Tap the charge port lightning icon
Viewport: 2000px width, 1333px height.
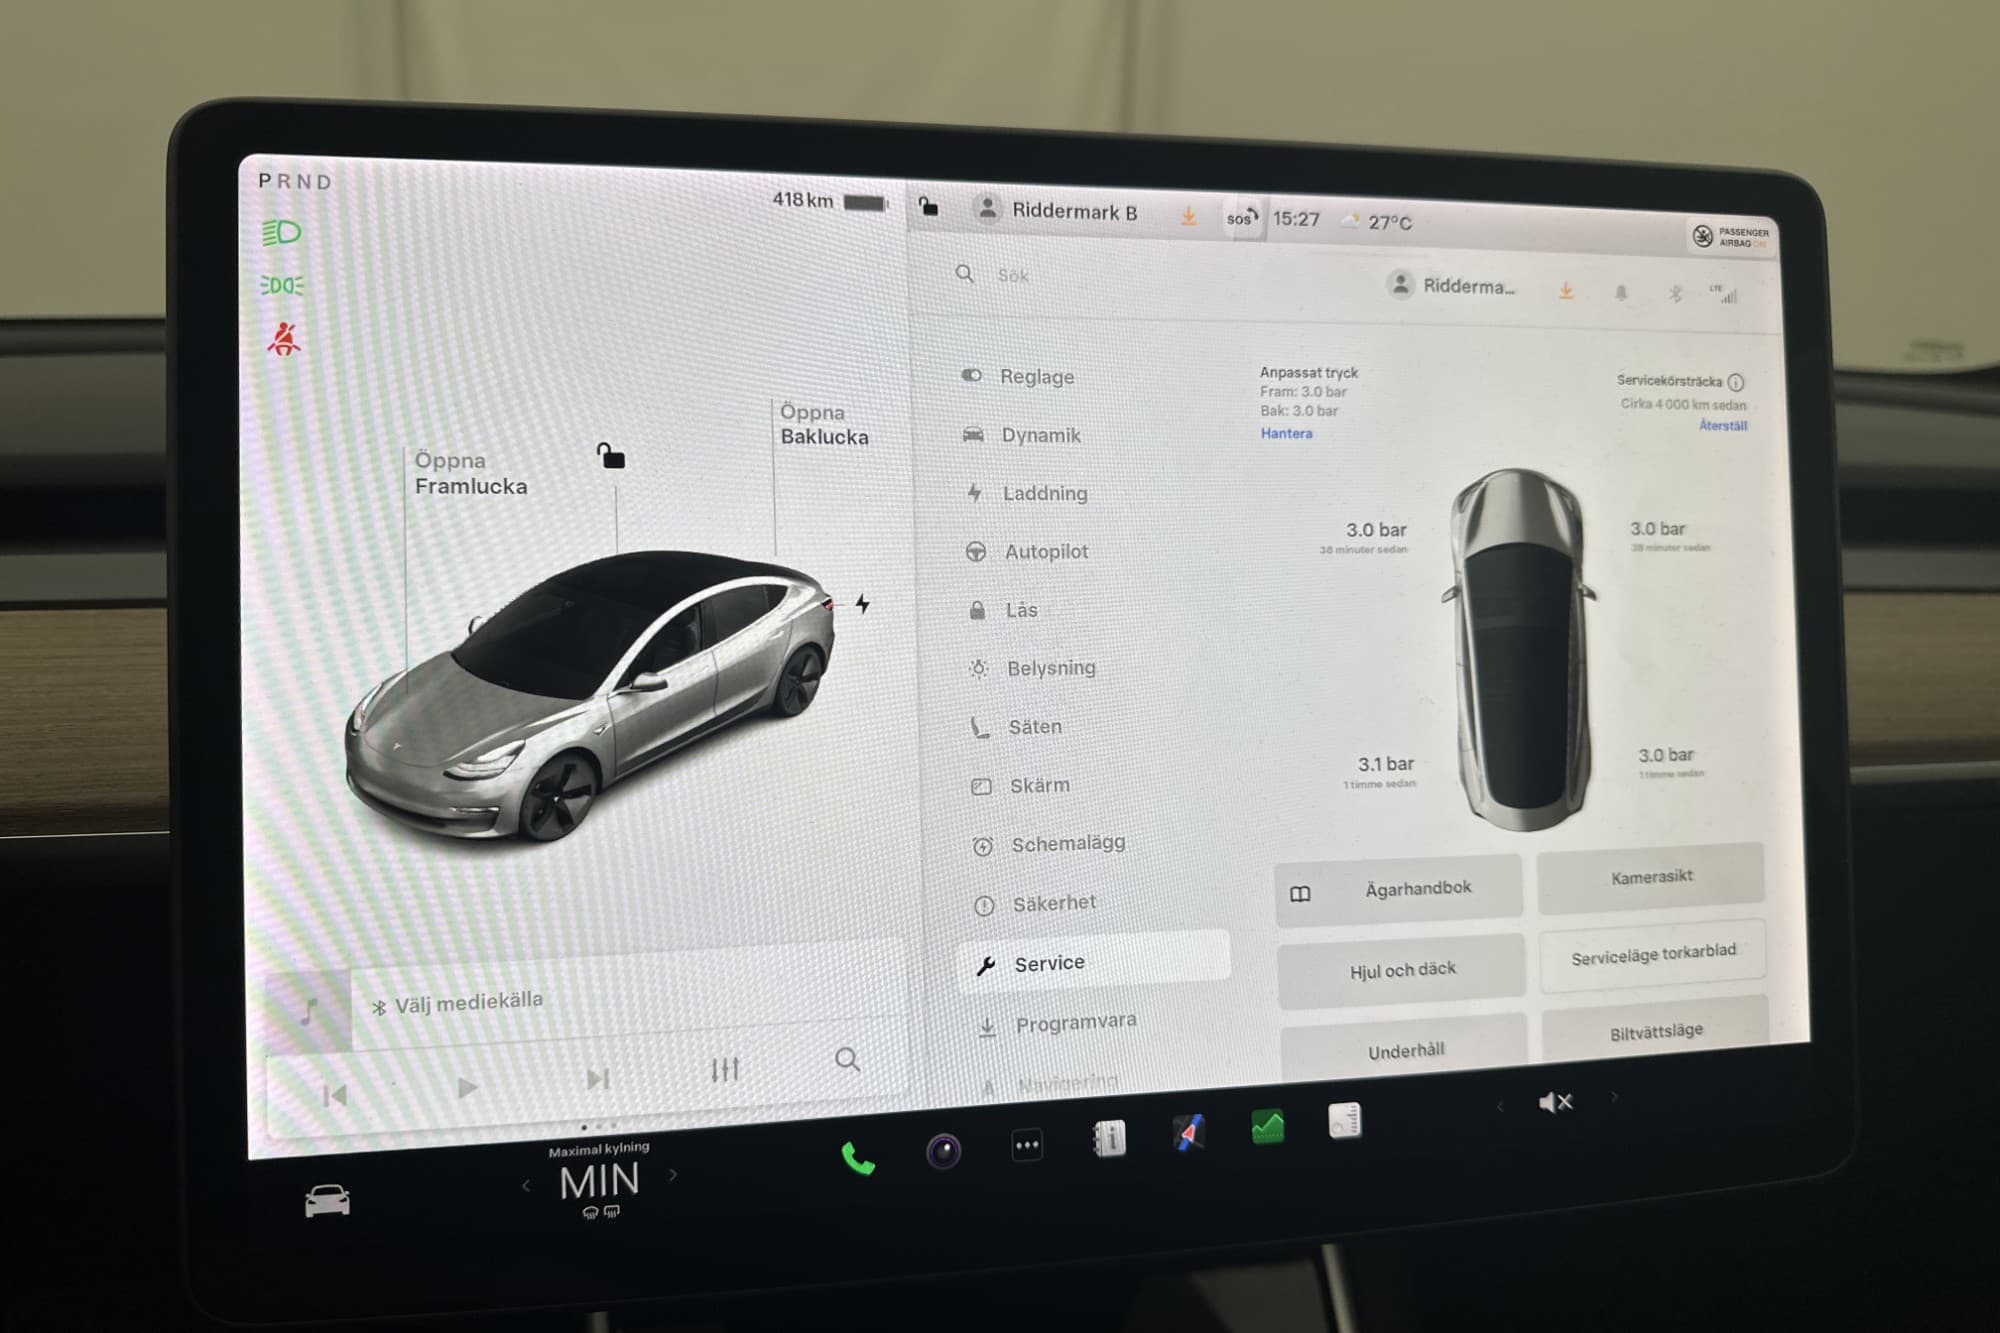click(x=862, y=604)
